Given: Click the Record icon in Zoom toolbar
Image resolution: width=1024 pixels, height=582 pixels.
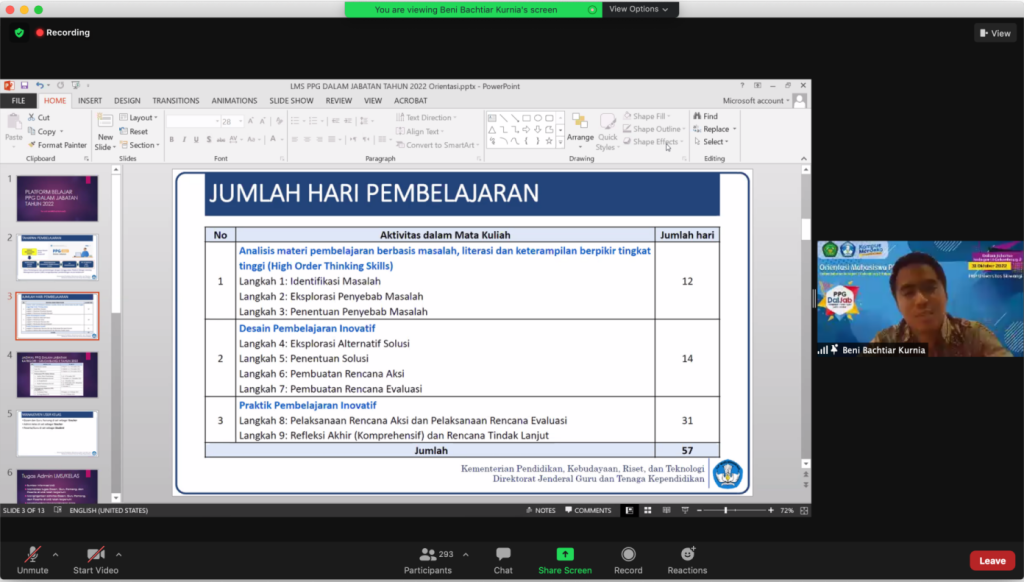Looking at the screenshot, I should coord(628,554).
